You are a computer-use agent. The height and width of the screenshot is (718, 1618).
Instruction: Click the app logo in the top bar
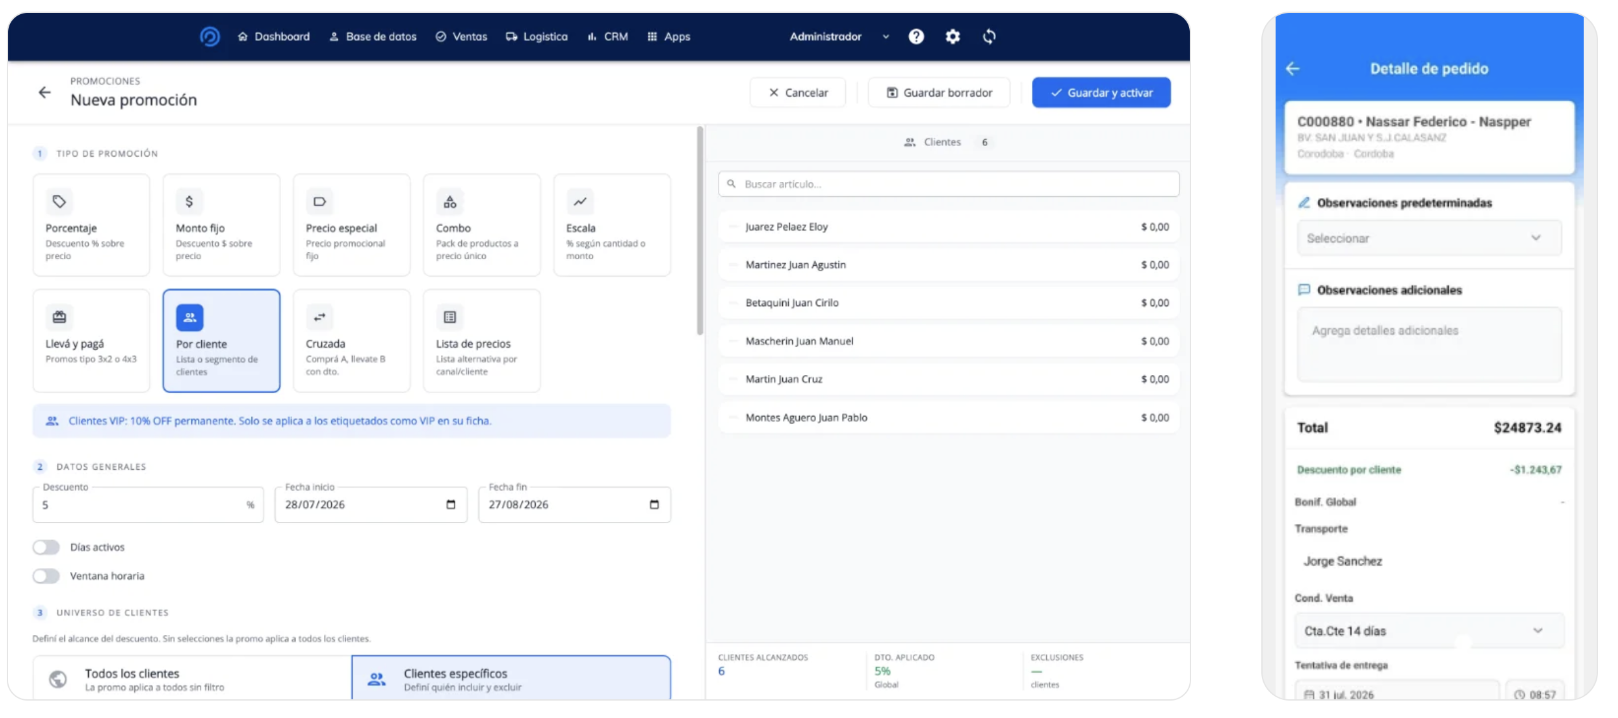tap(210, 37)
